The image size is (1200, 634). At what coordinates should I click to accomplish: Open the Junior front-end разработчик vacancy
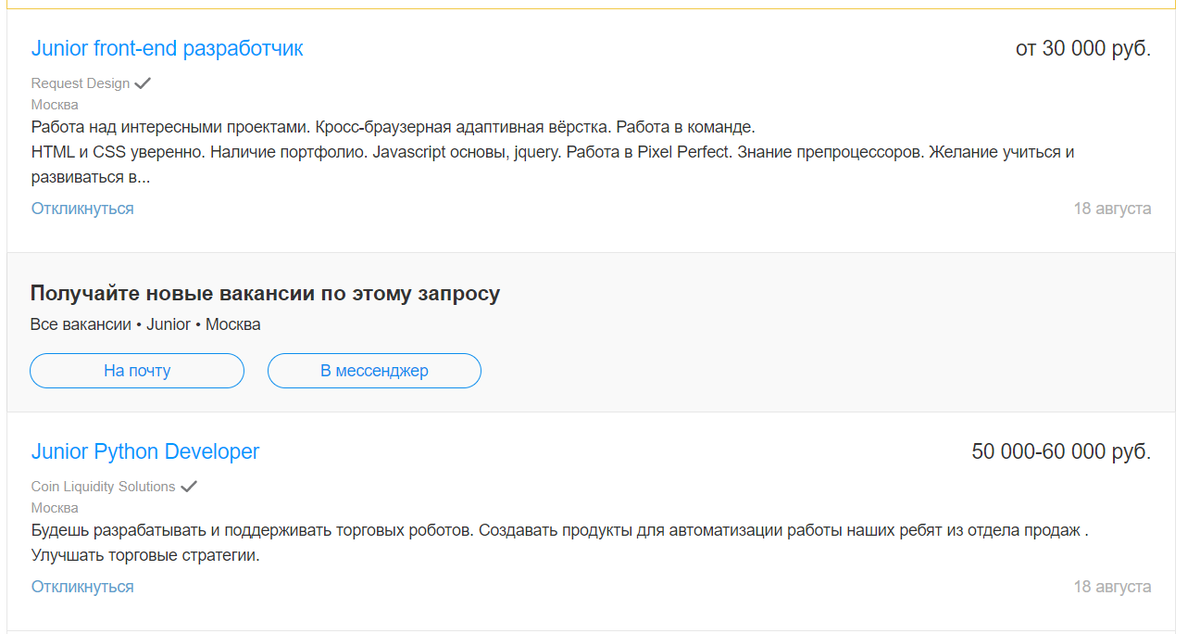coord(166,47)
